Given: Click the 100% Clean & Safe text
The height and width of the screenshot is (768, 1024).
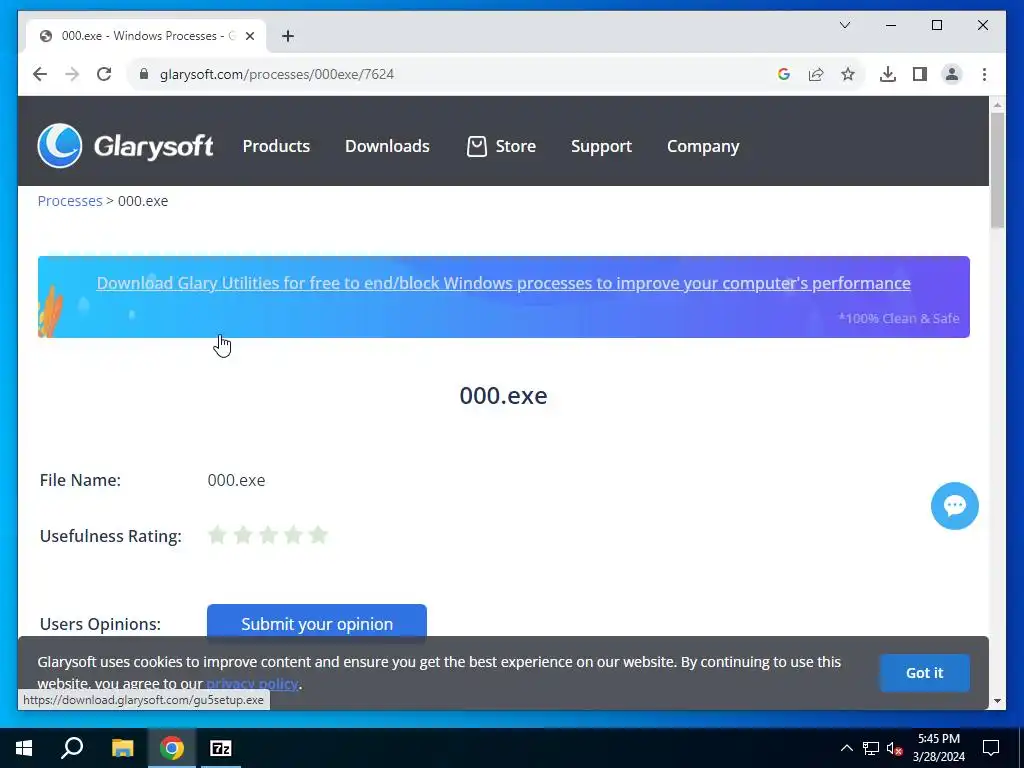Looking at the screenshot, I should click(x=899, y=318).
